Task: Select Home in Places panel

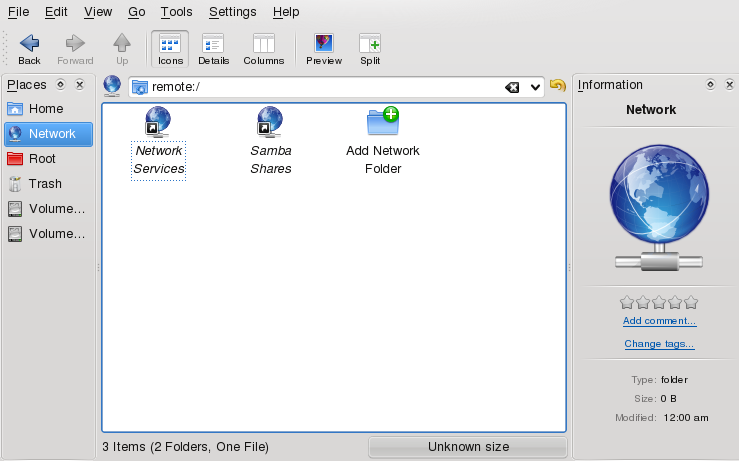Action: tap(48, 109)
